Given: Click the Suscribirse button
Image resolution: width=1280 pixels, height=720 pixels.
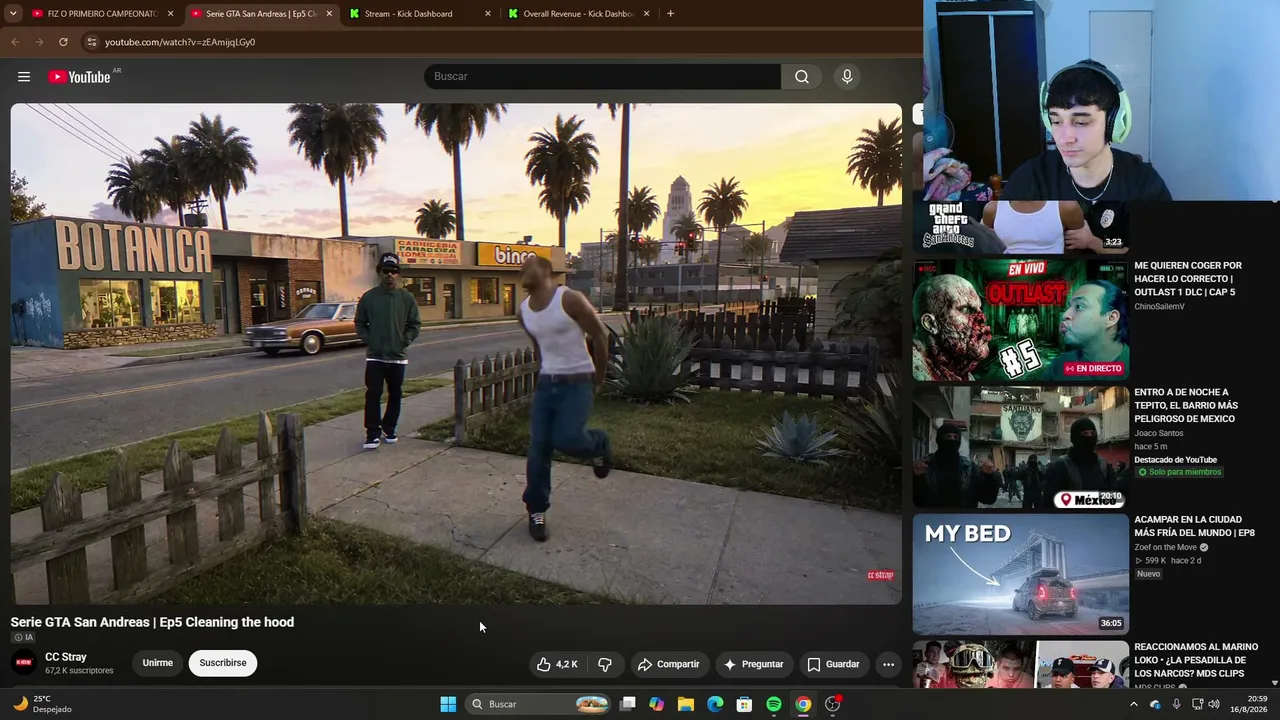Looking at the screenshot, I should (x=223, y=663).
